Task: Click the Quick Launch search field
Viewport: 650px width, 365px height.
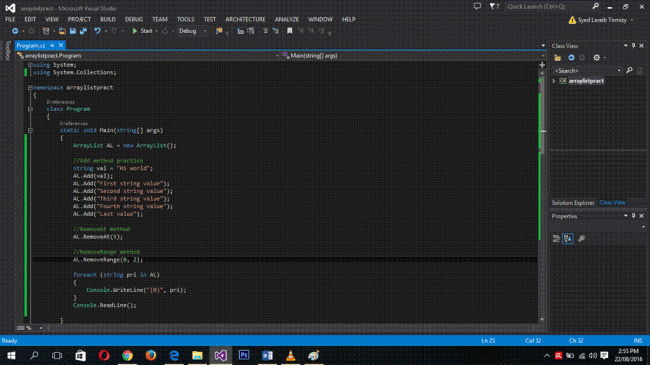Action: [x=548, y=6]
